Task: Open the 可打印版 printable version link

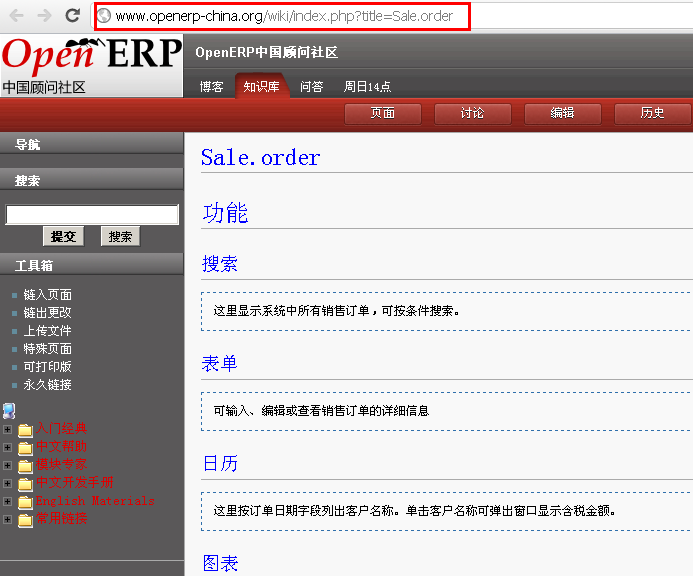Action: click(x=48, y=367)
